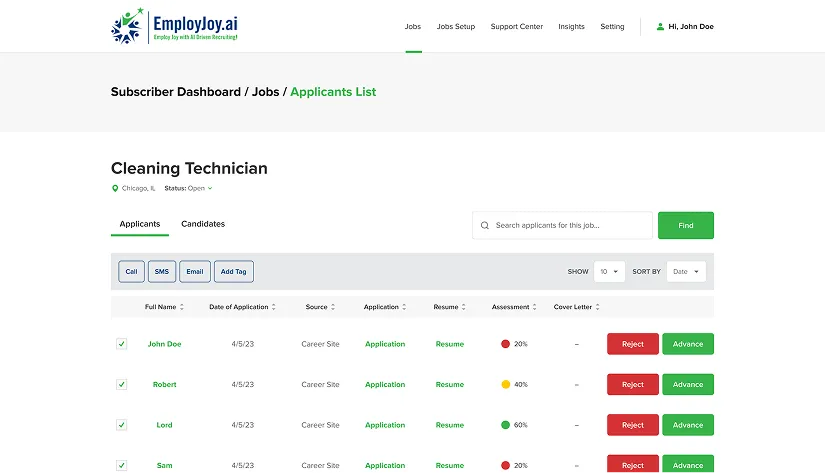Image resolution: width=825 pixels, height=473 pixels.
Task: Click the search magnifier icon
Action: click(485, 226)
